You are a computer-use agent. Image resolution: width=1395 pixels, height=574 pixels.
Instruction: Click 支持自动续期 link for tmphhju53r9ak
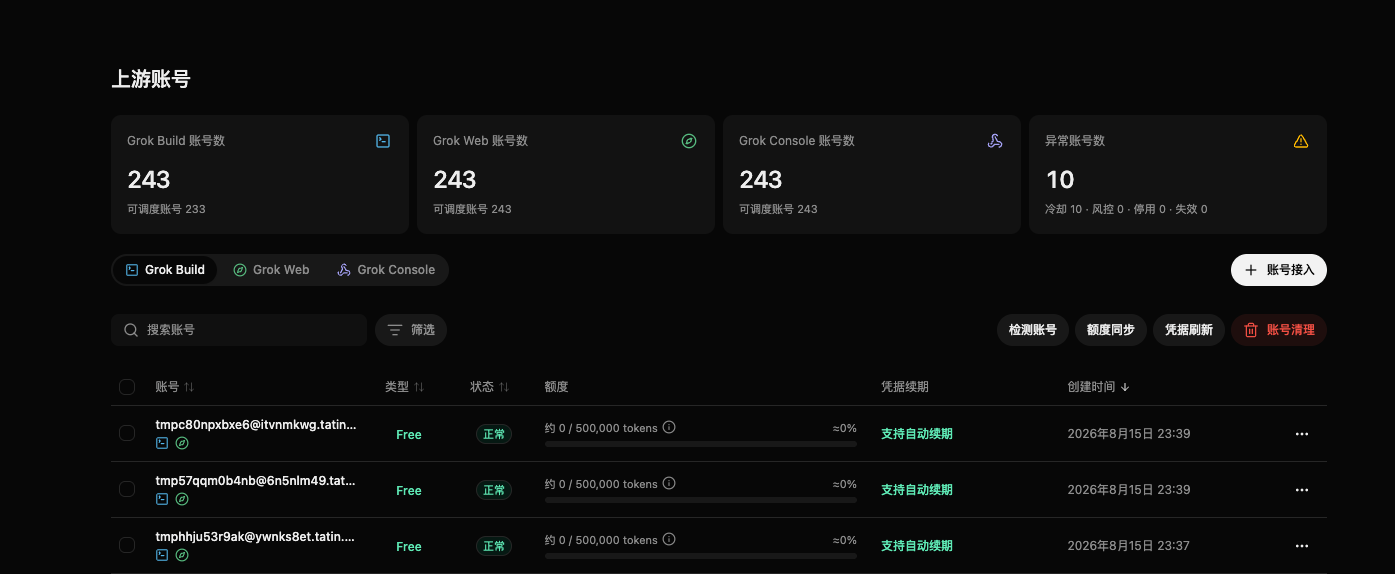tap(917, 546)
